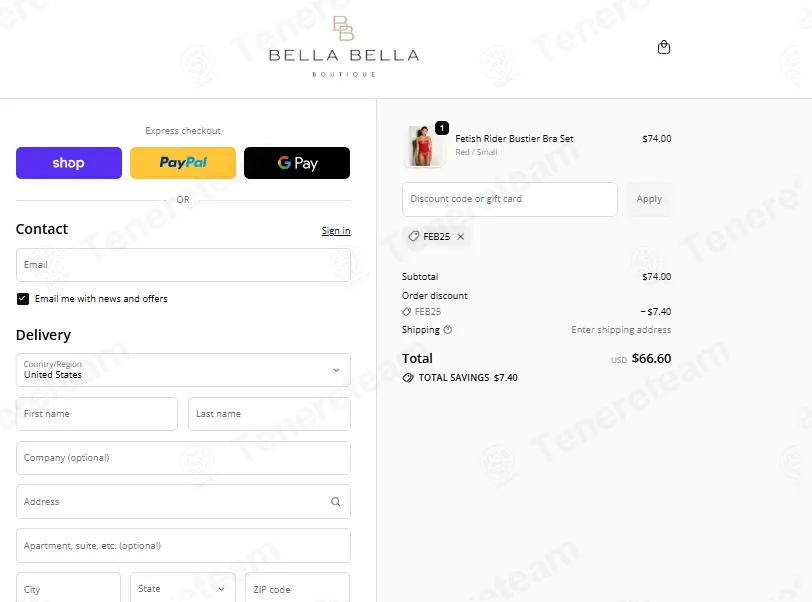
Task: Choose PayPal express checkout
Action: tap(183, 163)
